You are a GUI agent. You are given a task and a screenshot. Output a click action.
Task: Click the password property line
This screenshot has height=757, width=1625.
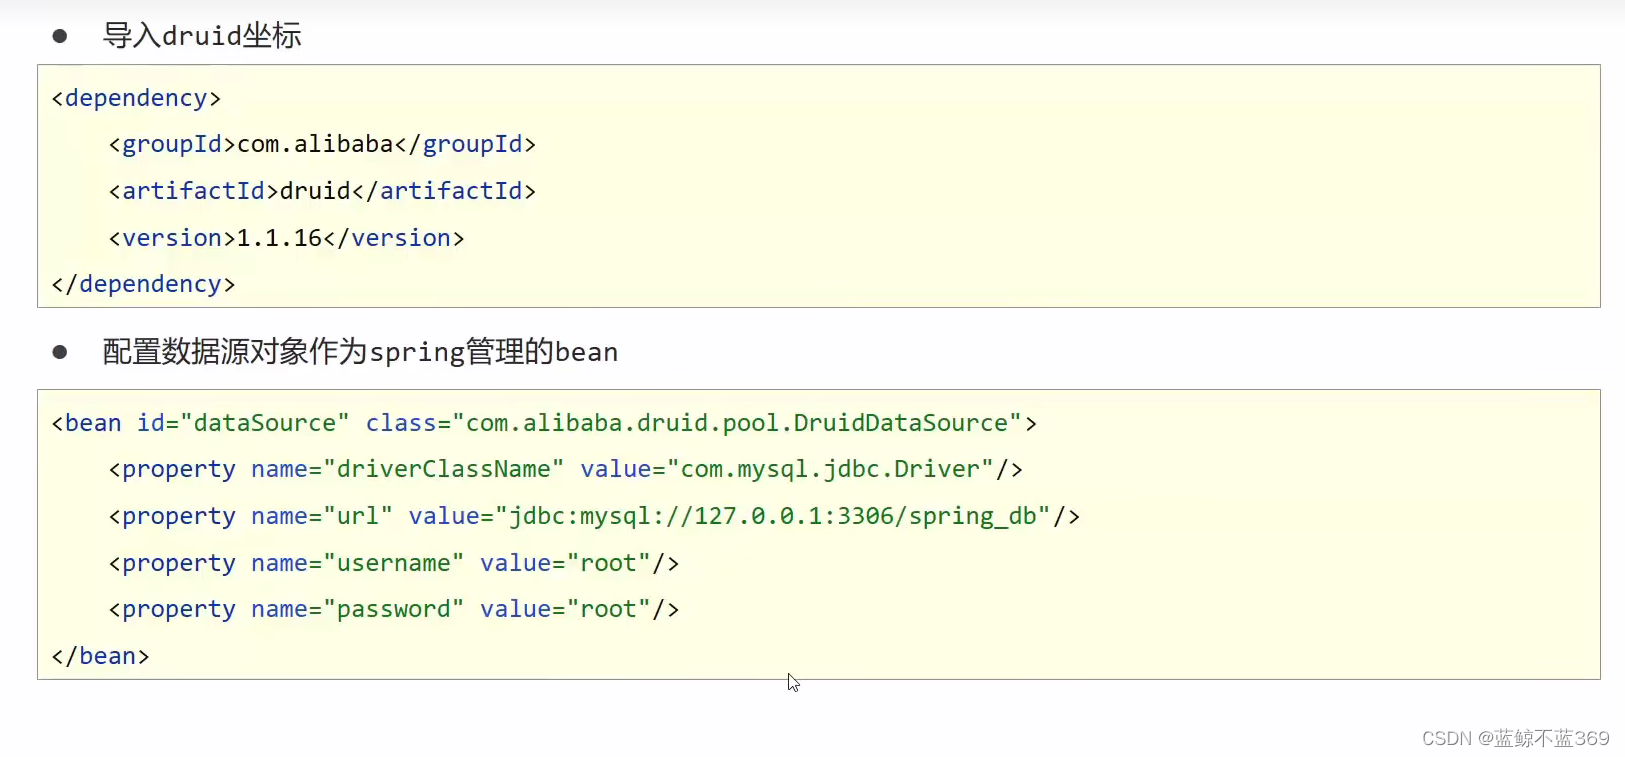(394, 609)
